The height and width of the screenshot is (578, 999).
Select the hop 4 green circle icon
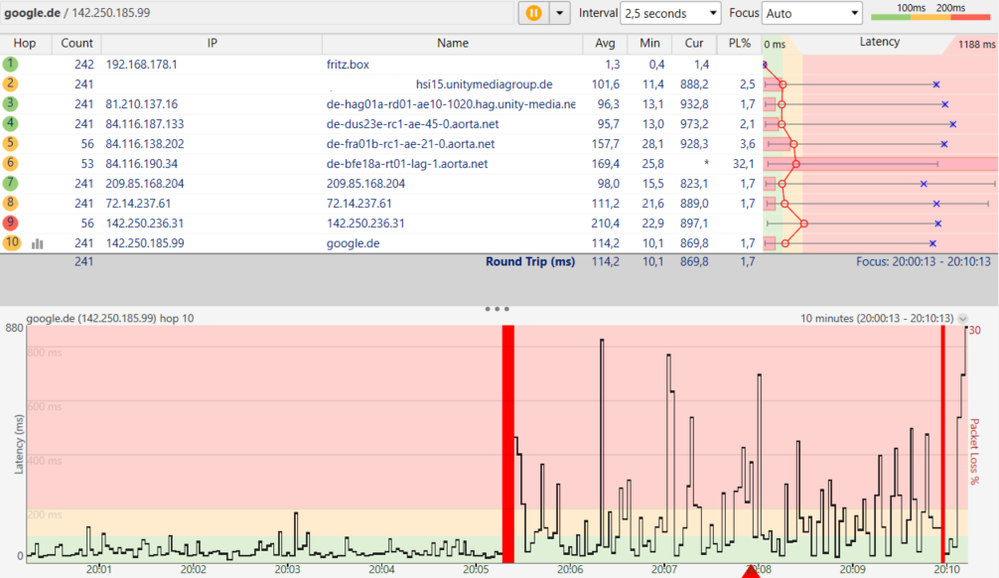coord(10,123)
